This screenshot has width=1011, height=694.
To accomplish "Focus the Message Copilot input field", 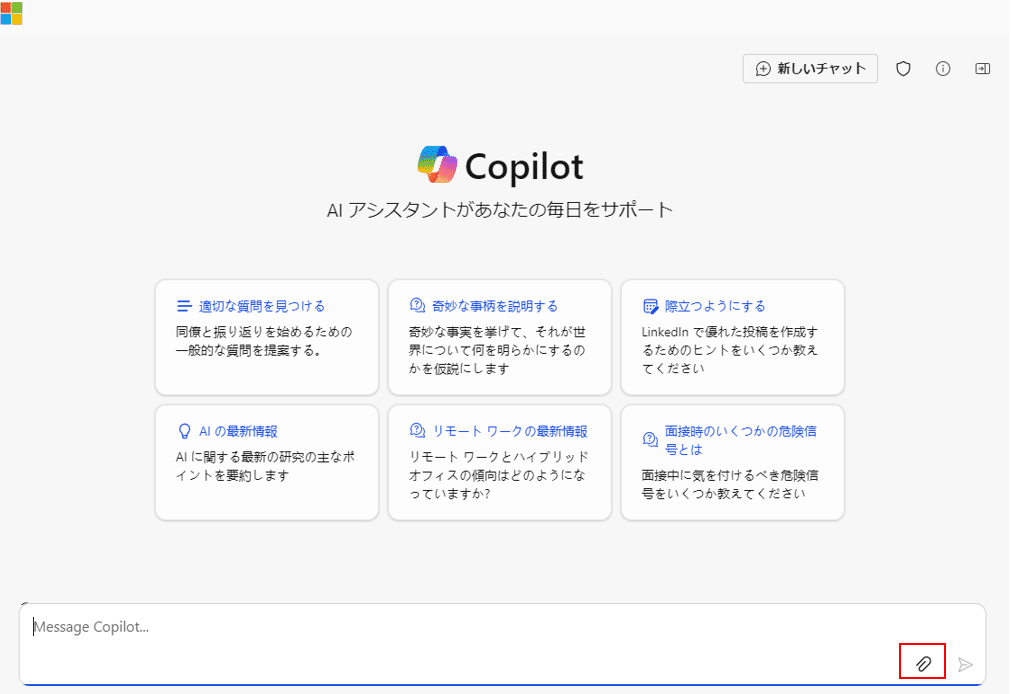I will pyautogui.click(x=502, y=644).
